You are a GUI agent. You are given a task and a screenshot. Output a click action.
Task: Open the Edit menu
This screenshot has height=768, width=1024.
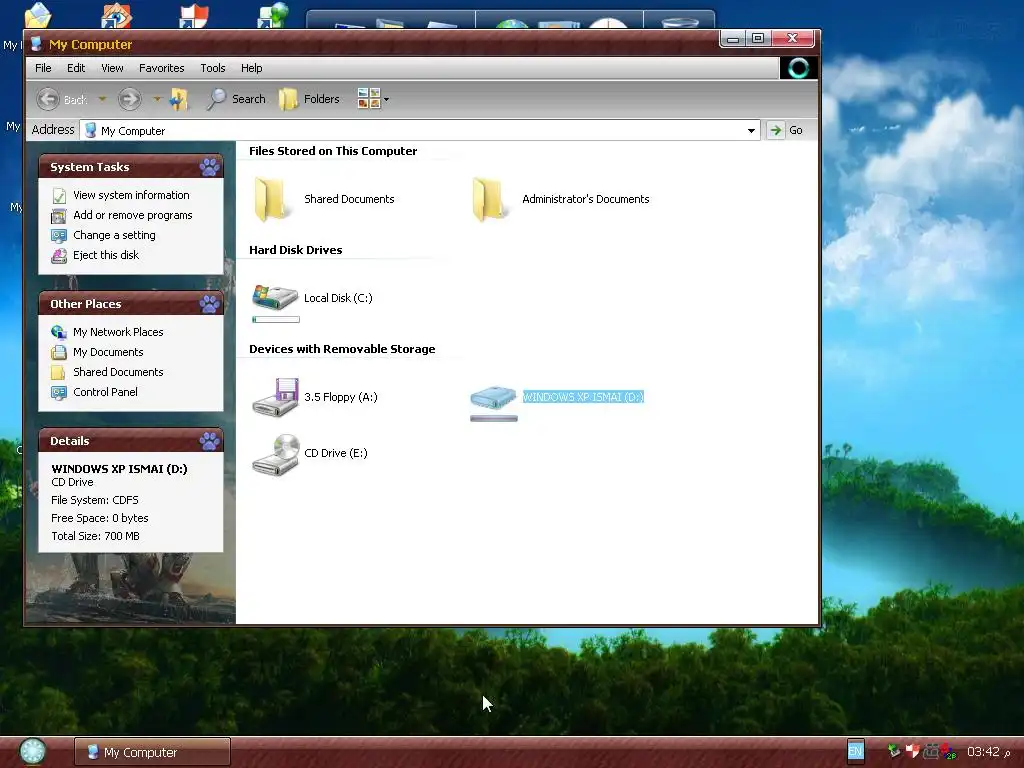coord(76,68)
